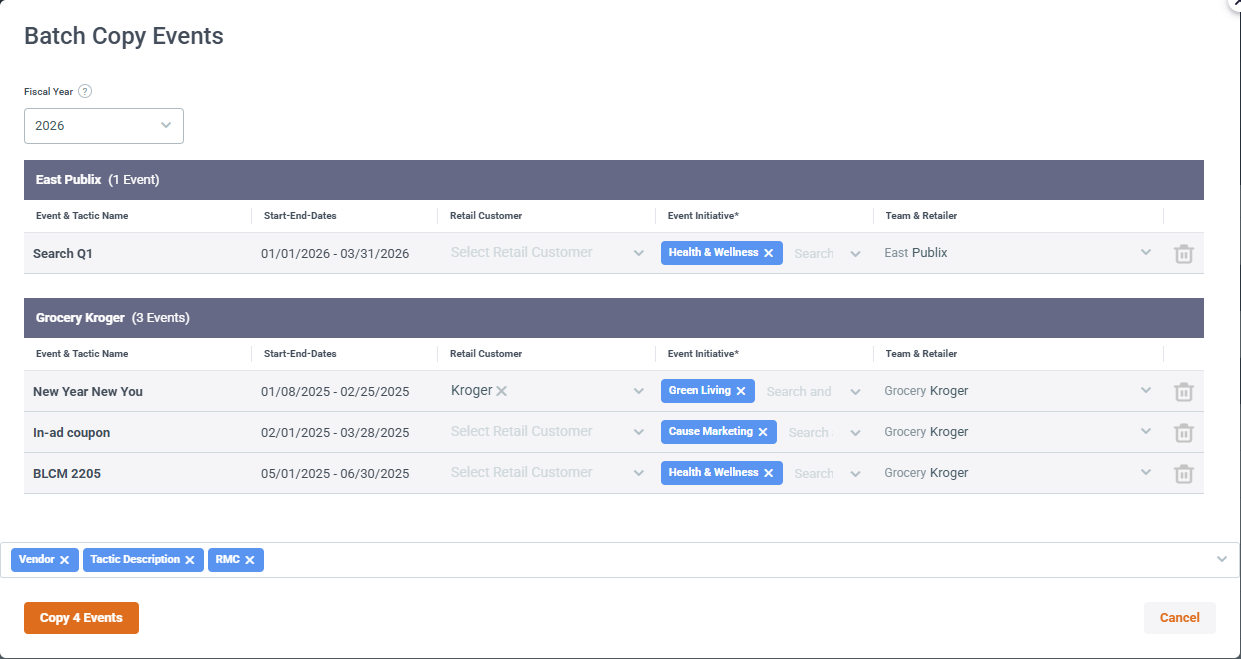Remove Health & Wellness tag from Search Q1
The height and width of the screenshot is (659, 1241).
tap(768, 253)
